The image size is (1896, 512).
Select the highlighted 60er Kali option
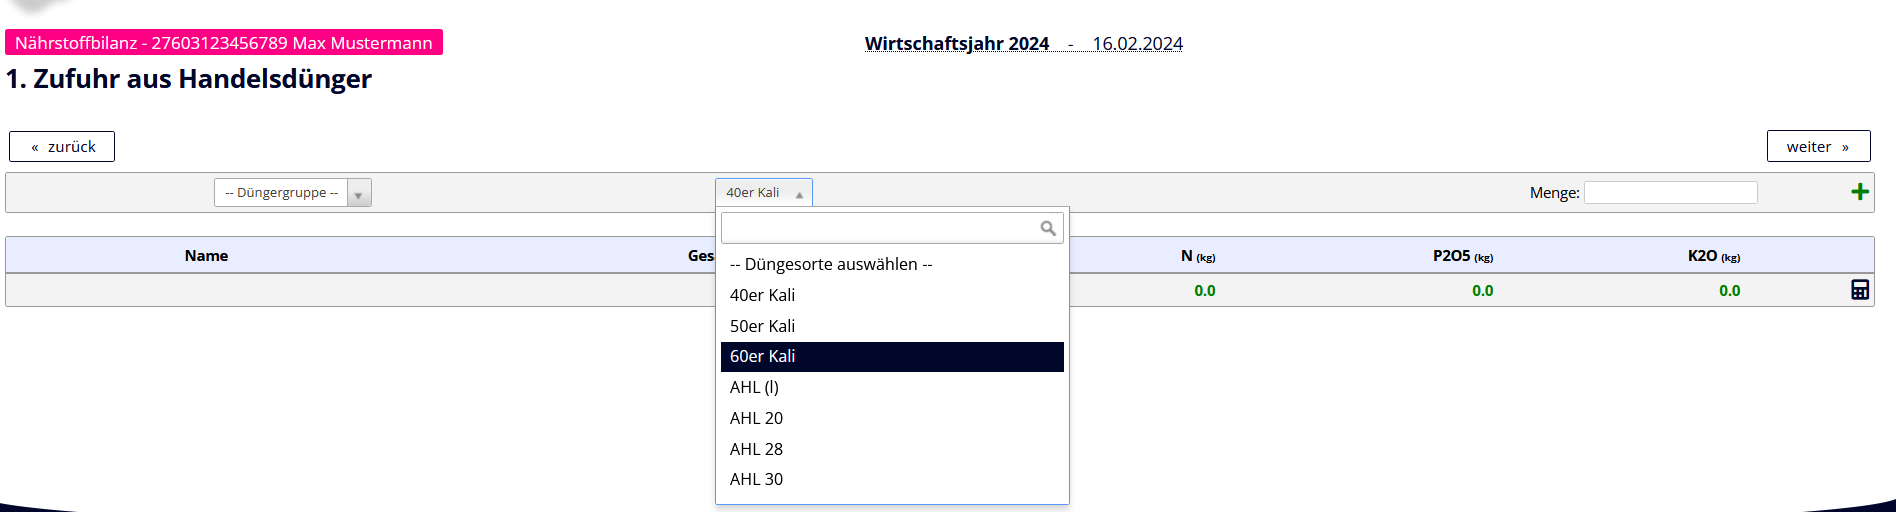coord(892,357)
